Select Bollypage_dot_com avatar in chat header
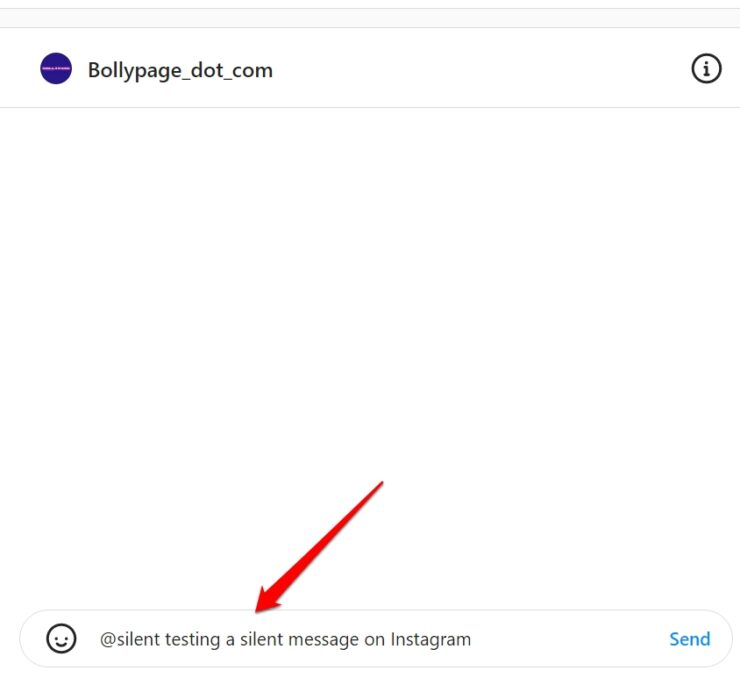 (56, 68)
